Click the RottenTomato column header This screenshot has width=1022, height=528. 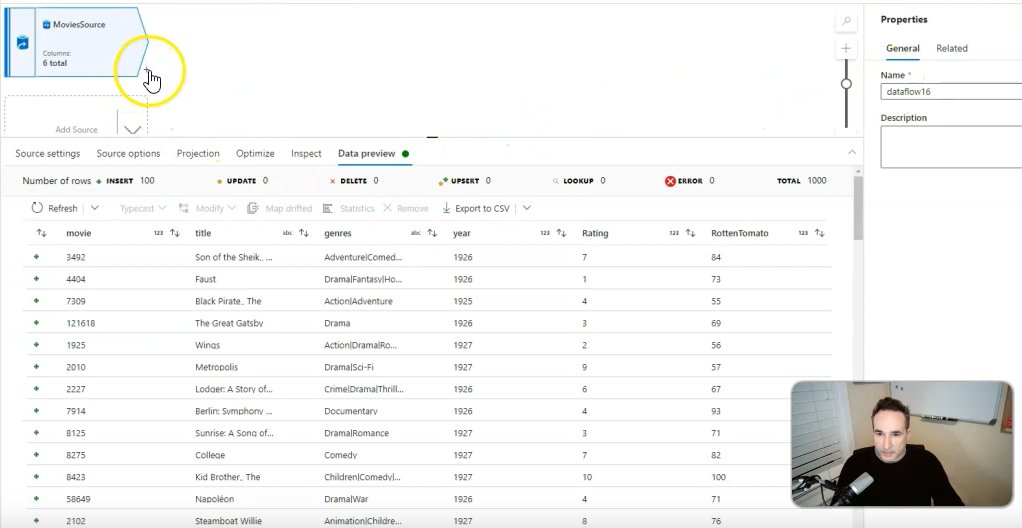click(x=740, y=233)
